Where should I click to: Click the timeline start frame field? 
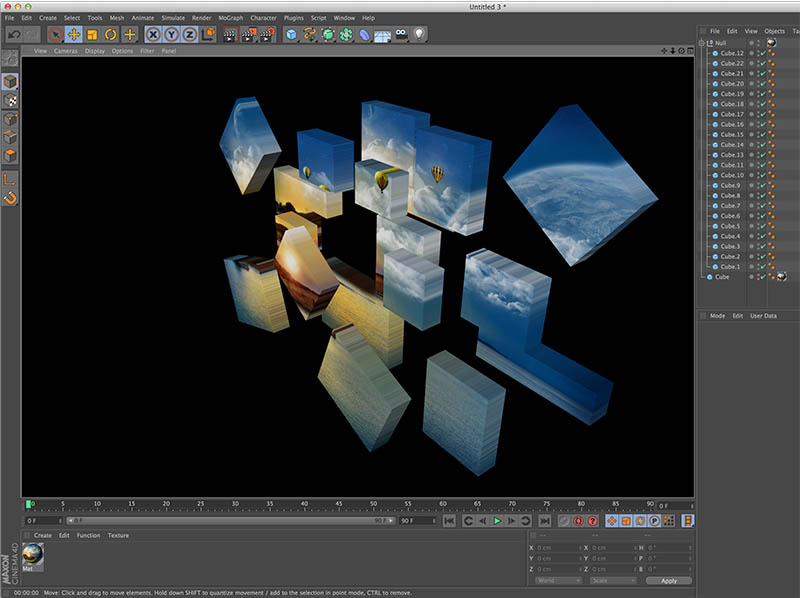[x=43, y=521]
